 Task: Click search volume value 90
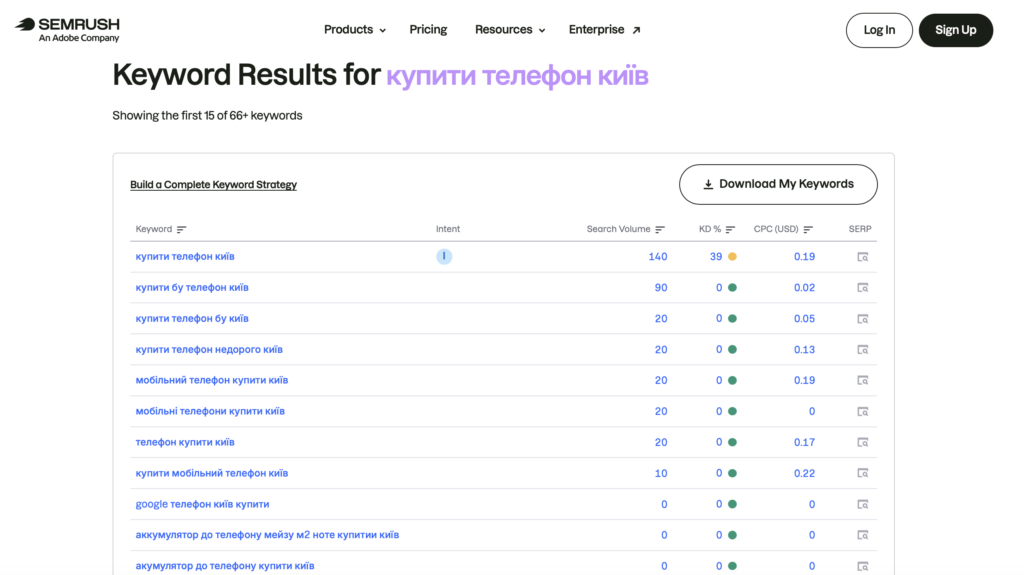tap(661, 288)
